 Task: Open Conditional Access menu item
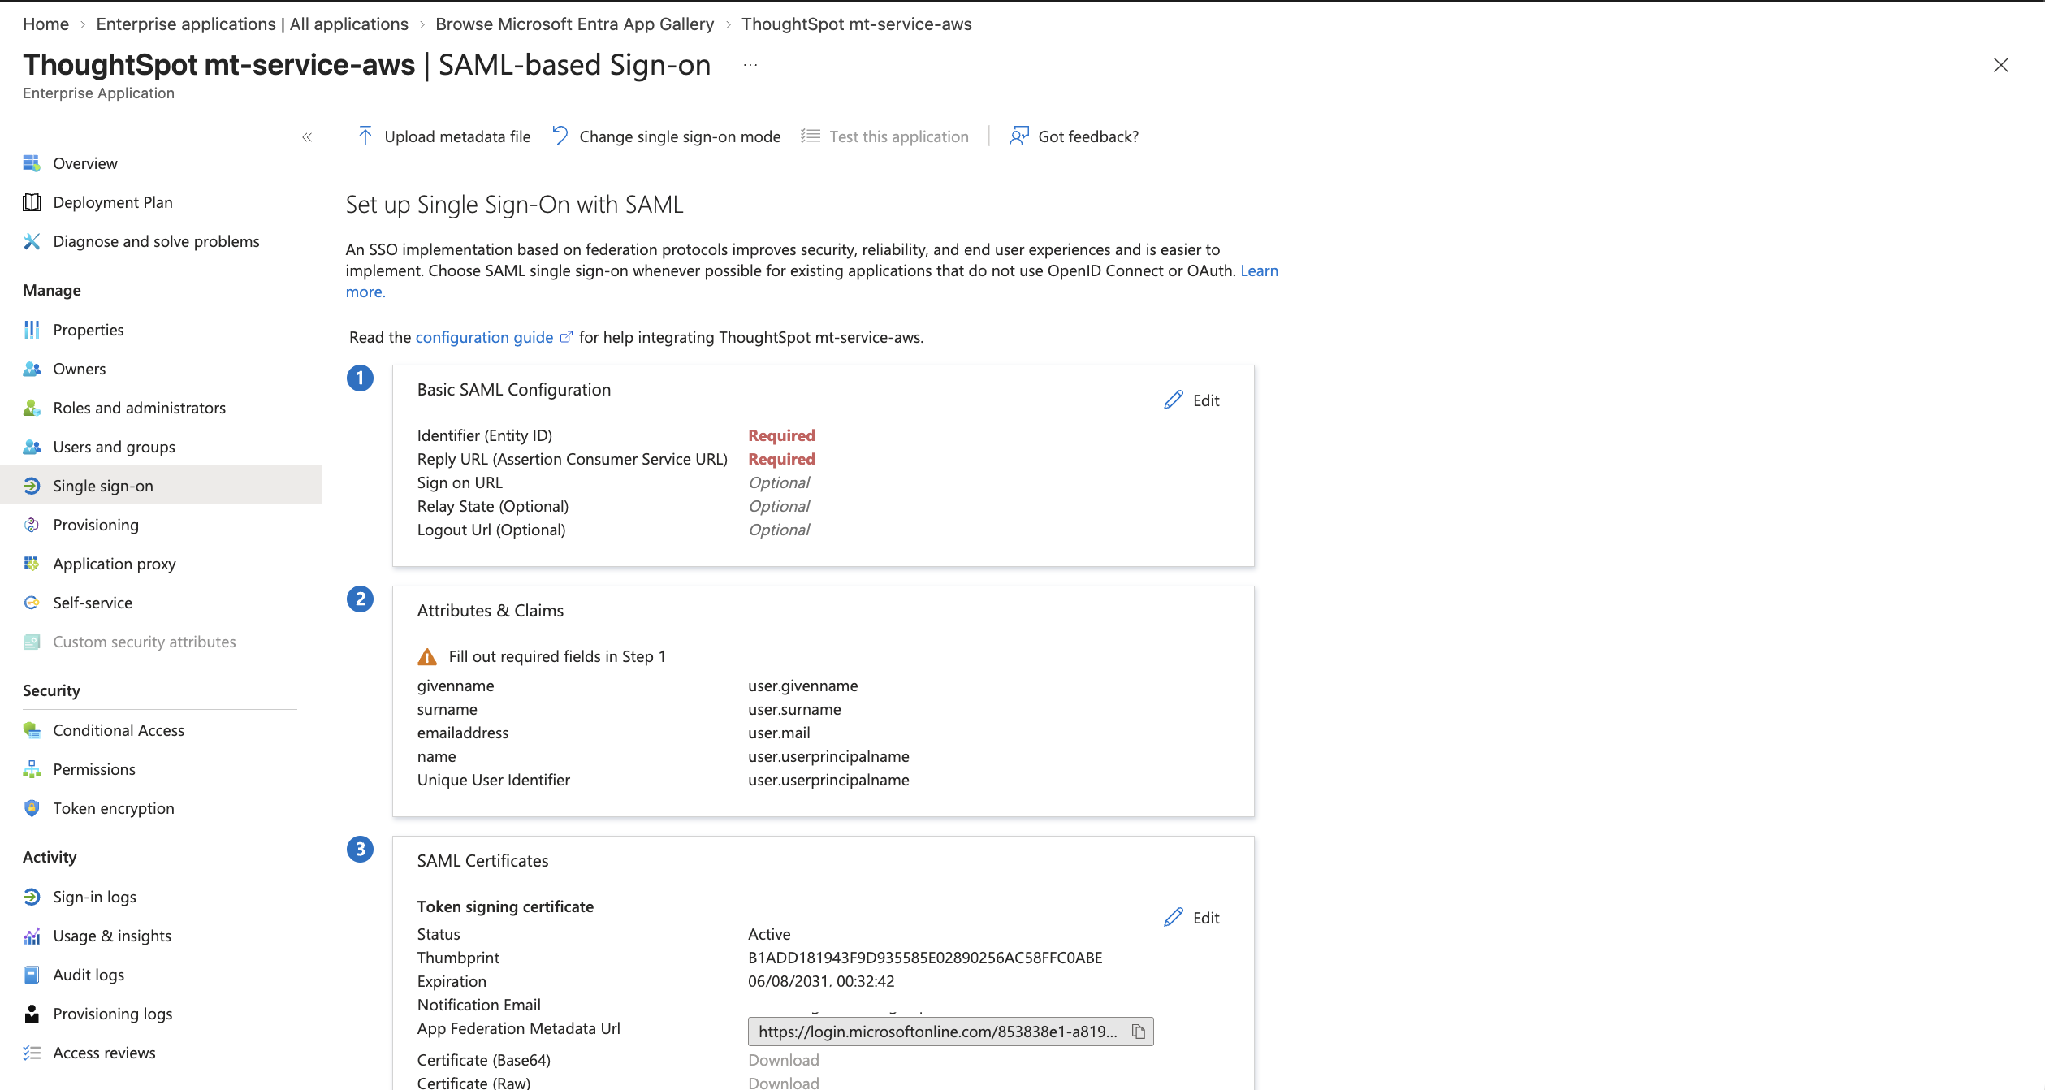(x=119, y=730)
